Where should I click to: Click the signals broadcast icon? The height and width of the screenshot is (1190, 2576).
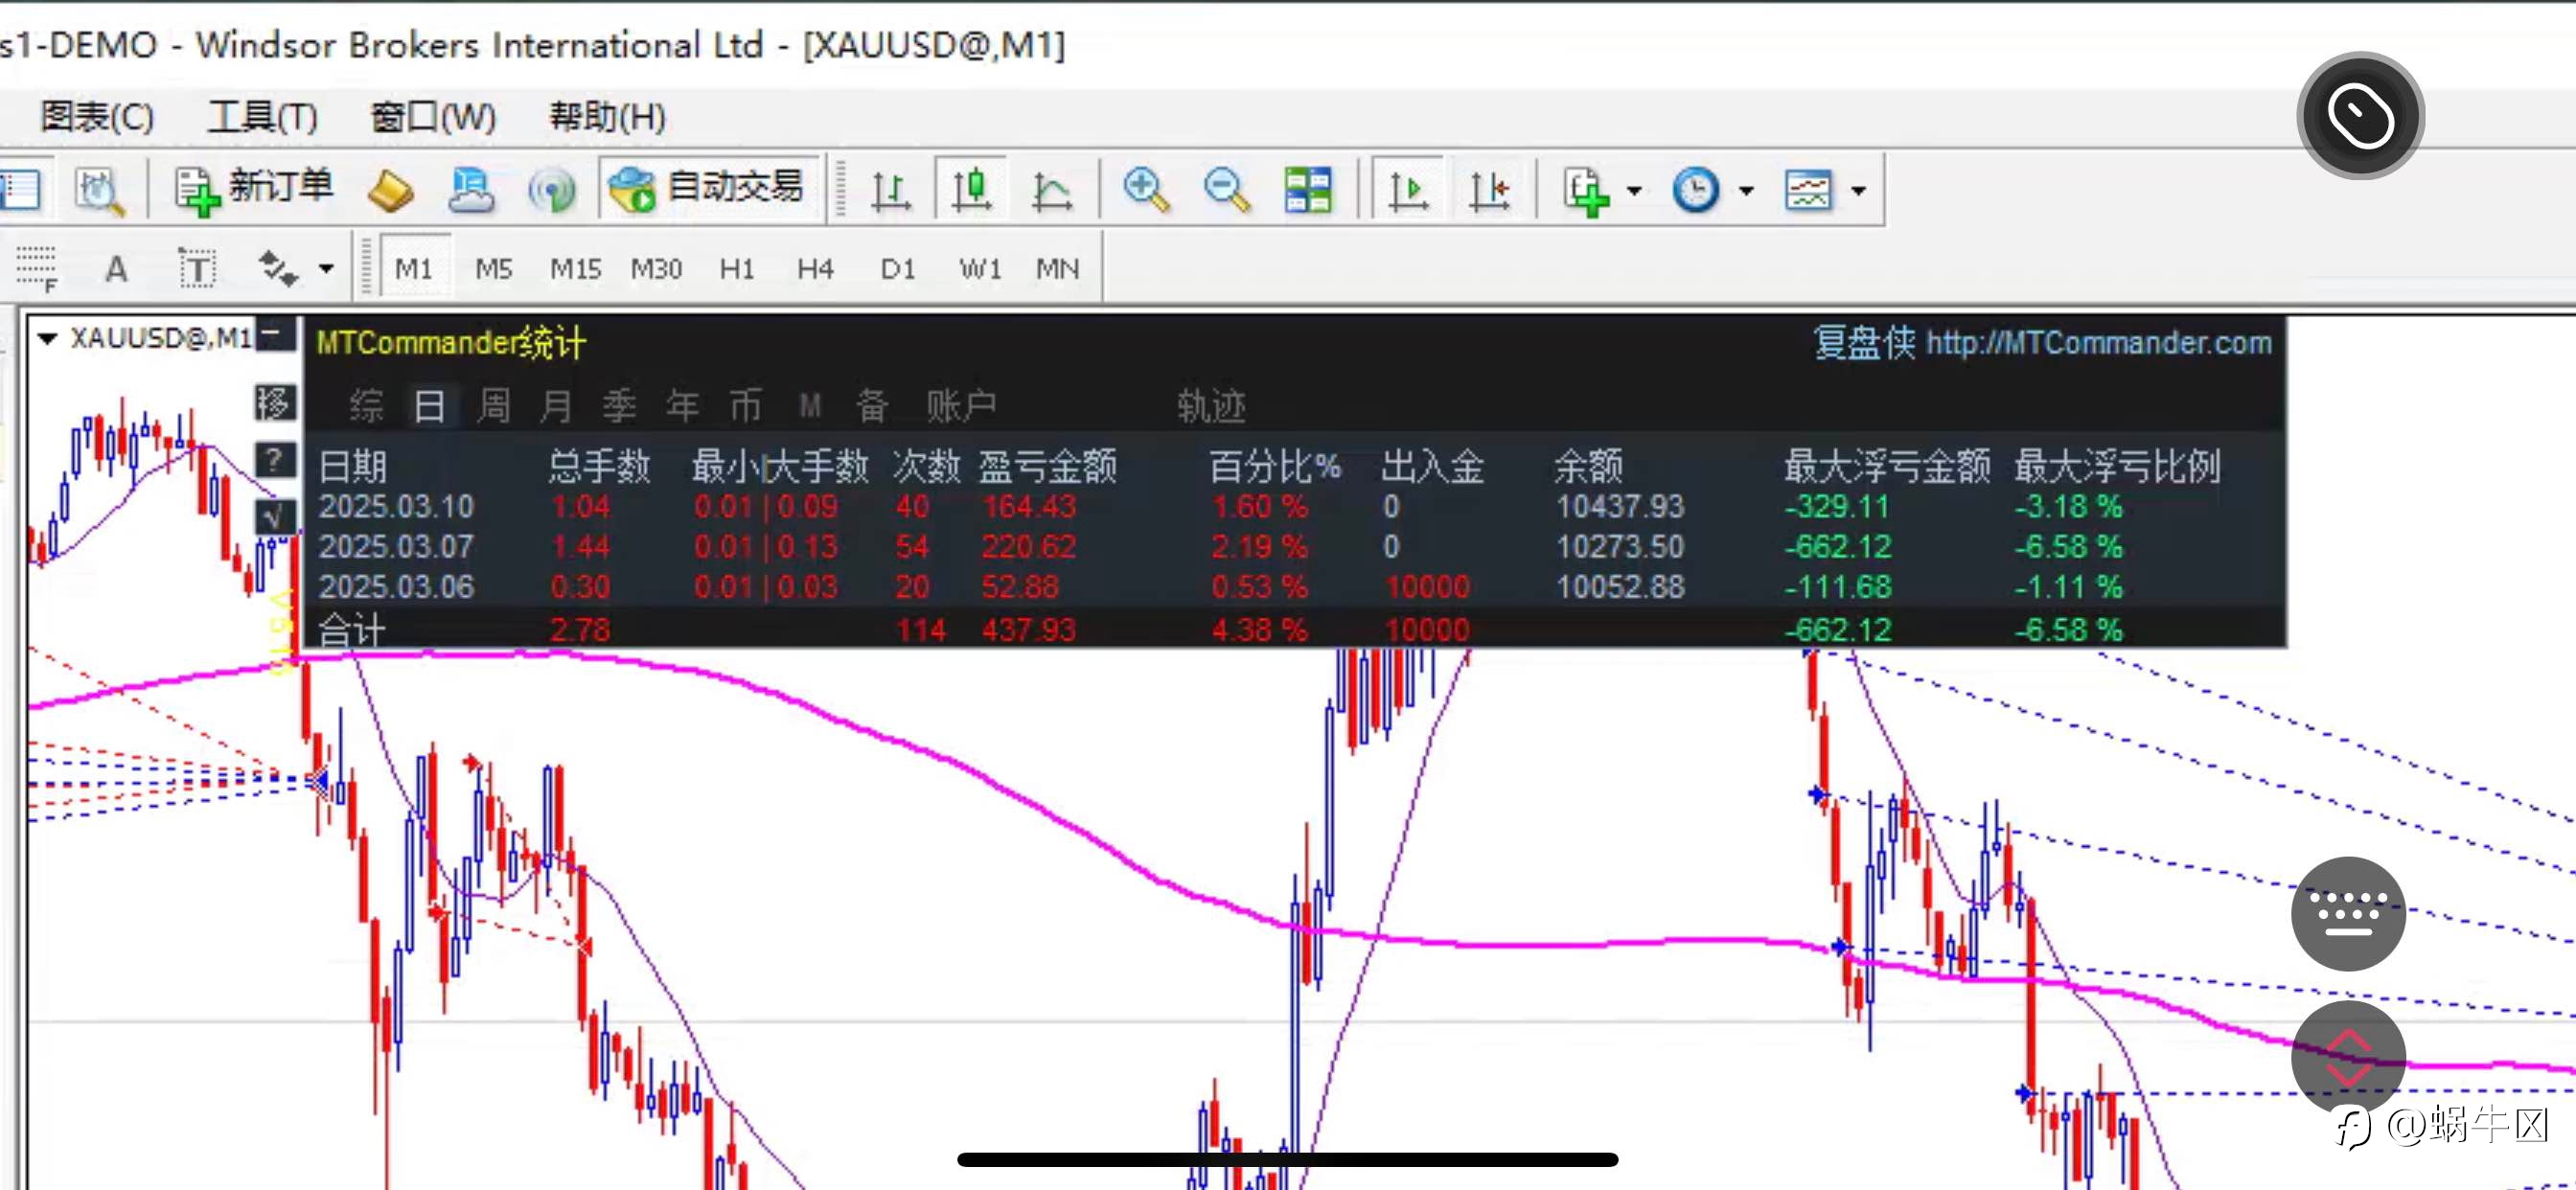point(552,190)
